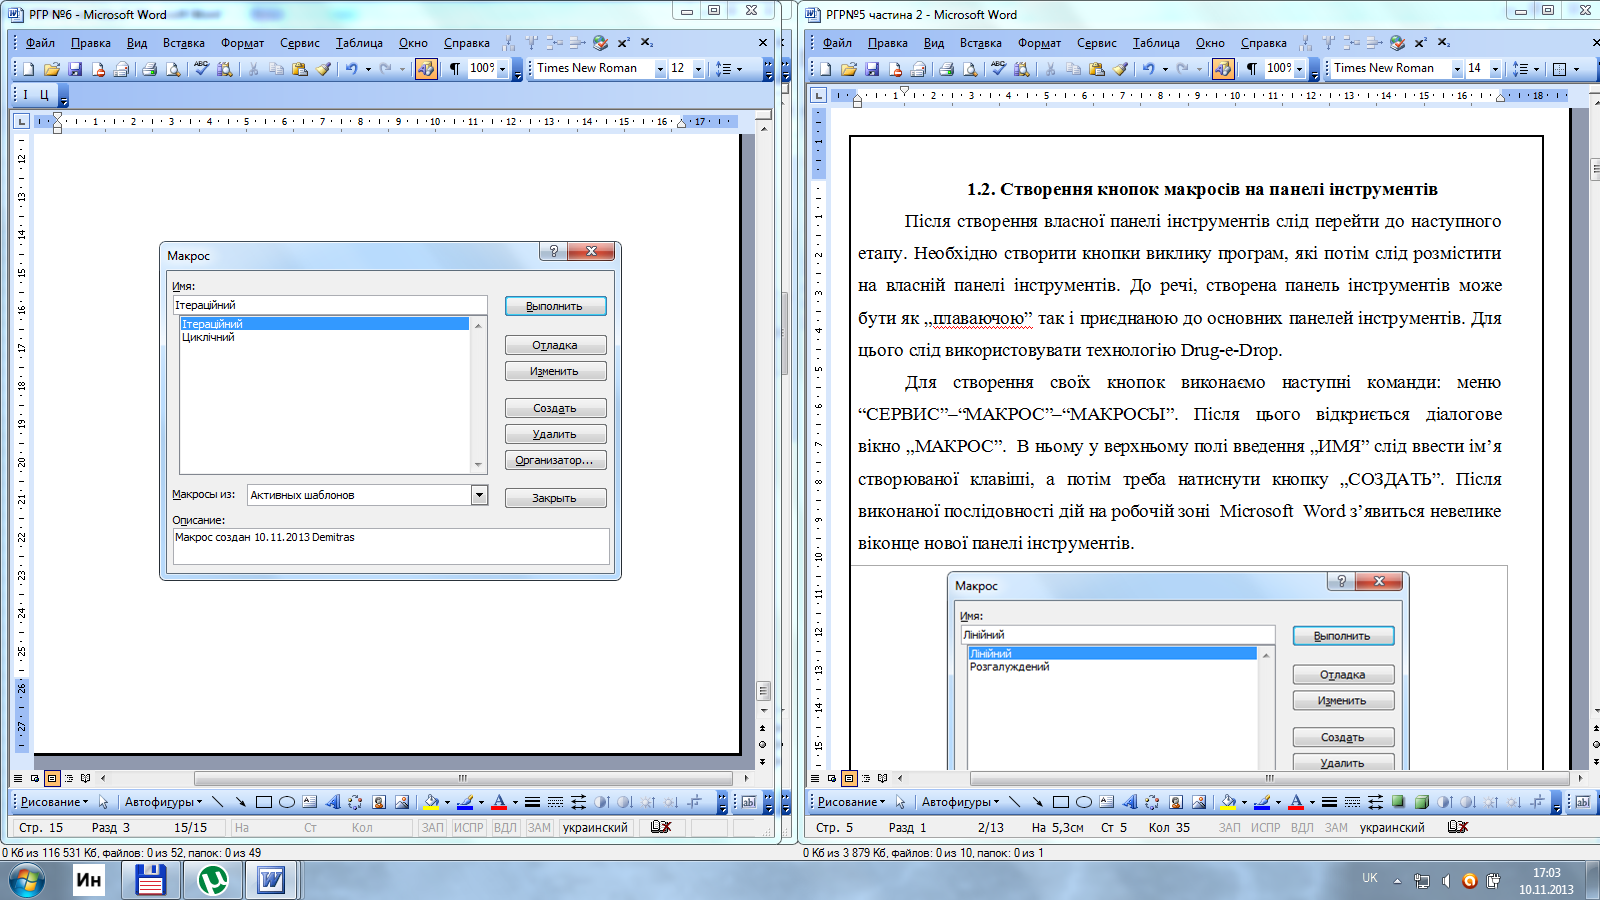Click Print icon in РГР №6 toolbar
This screenshot has width=1600, height=900.
[149, 69]
